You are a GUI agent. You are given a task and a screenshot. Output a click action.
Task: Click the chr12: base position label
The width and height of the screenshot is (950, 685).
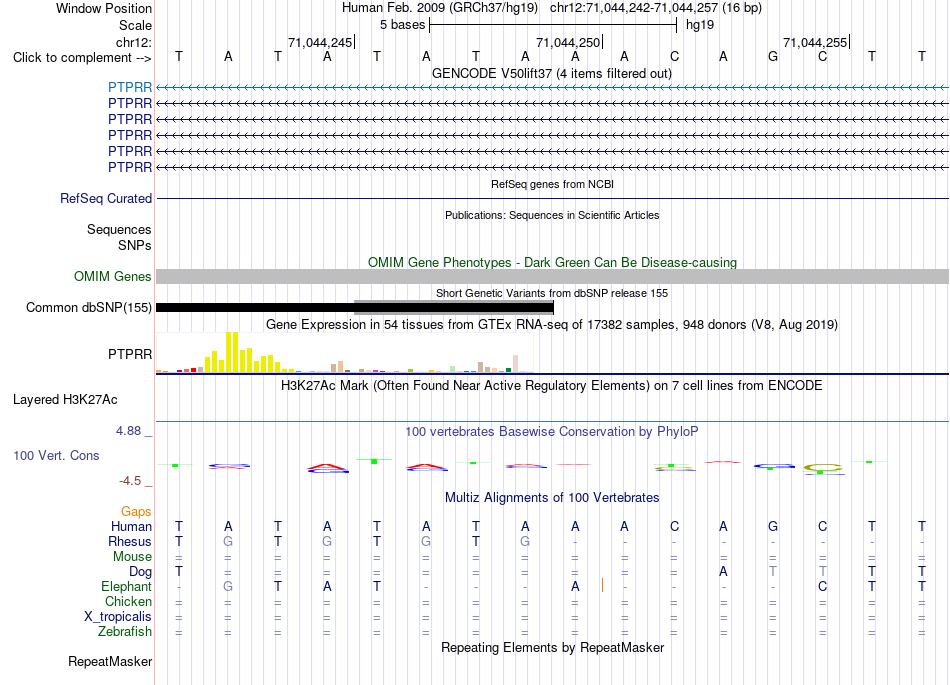[x=134, y=42]
